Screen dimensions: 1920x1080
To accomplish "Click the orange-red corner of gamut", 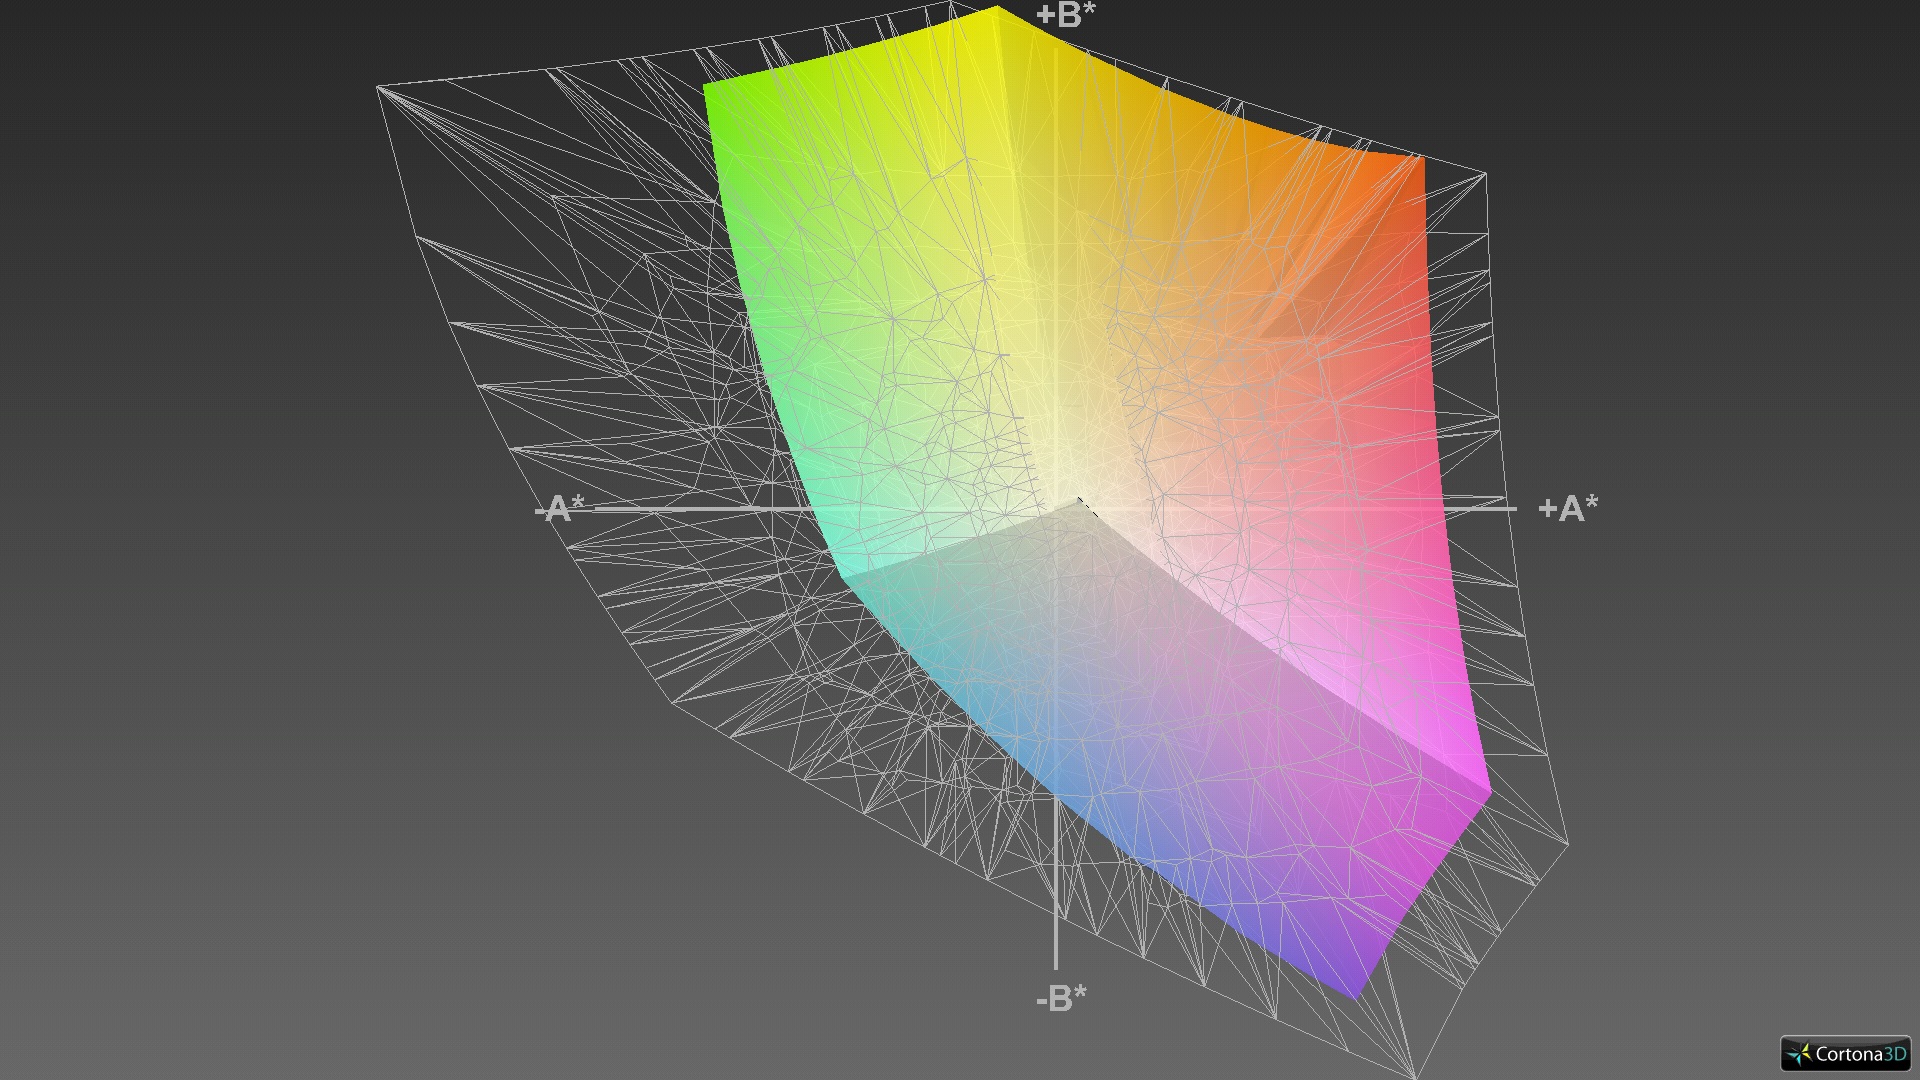I will [x=1412, y=170].
